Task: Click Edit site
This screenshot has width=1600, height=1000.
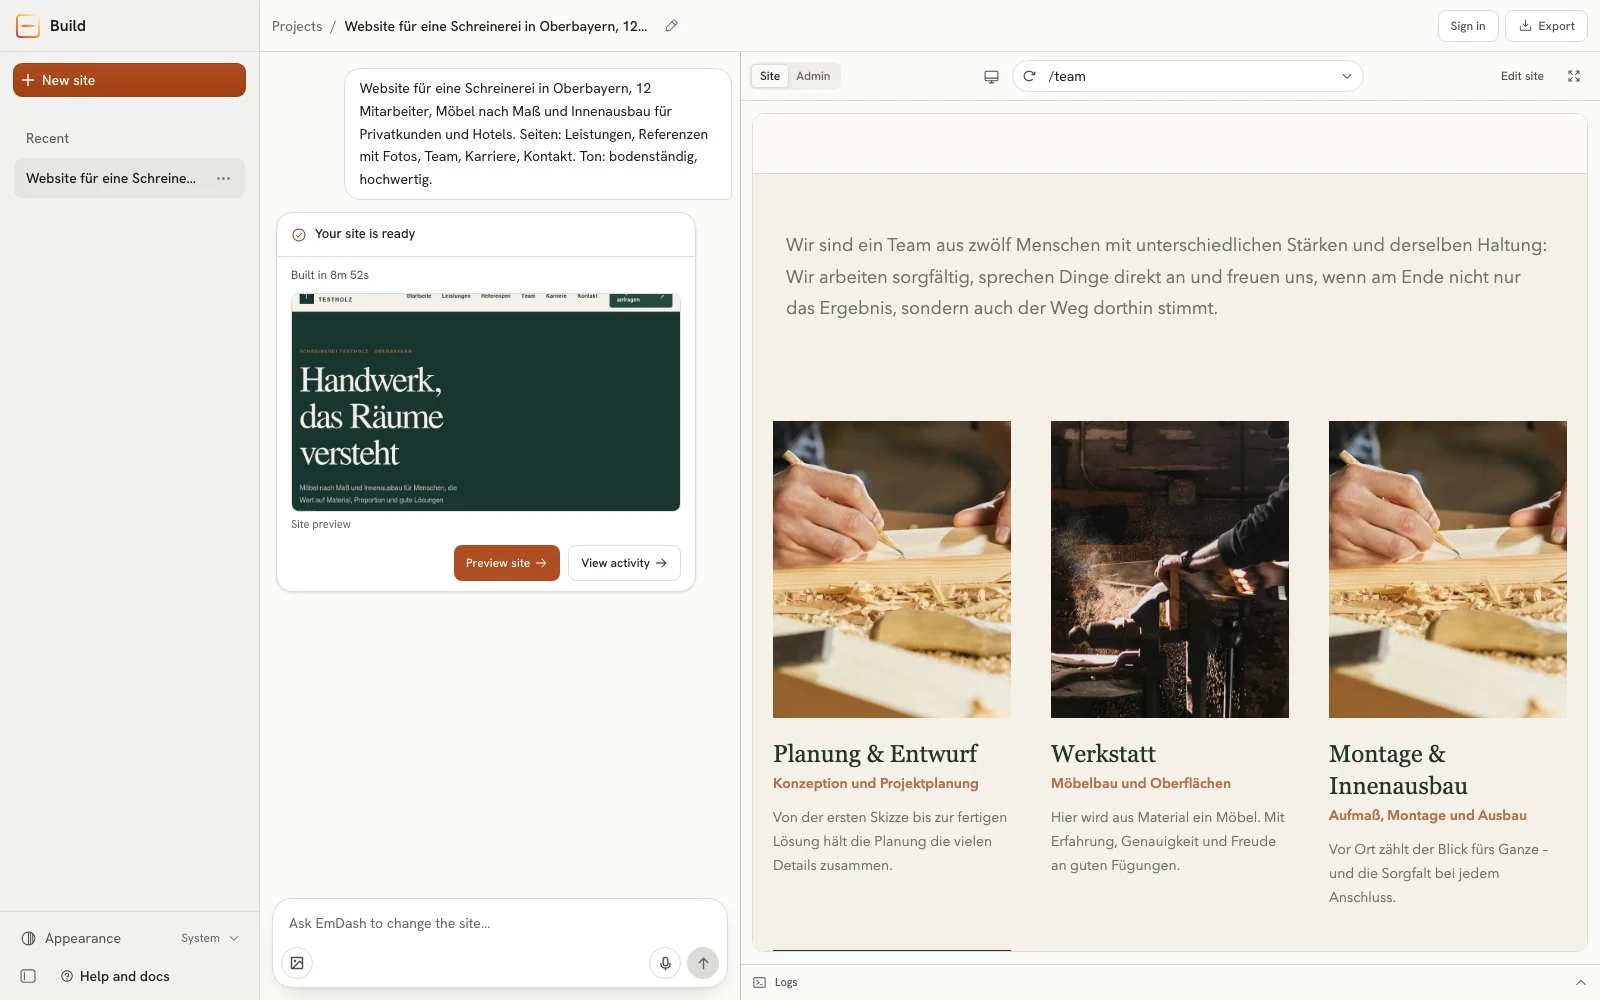Action: 1522,76
